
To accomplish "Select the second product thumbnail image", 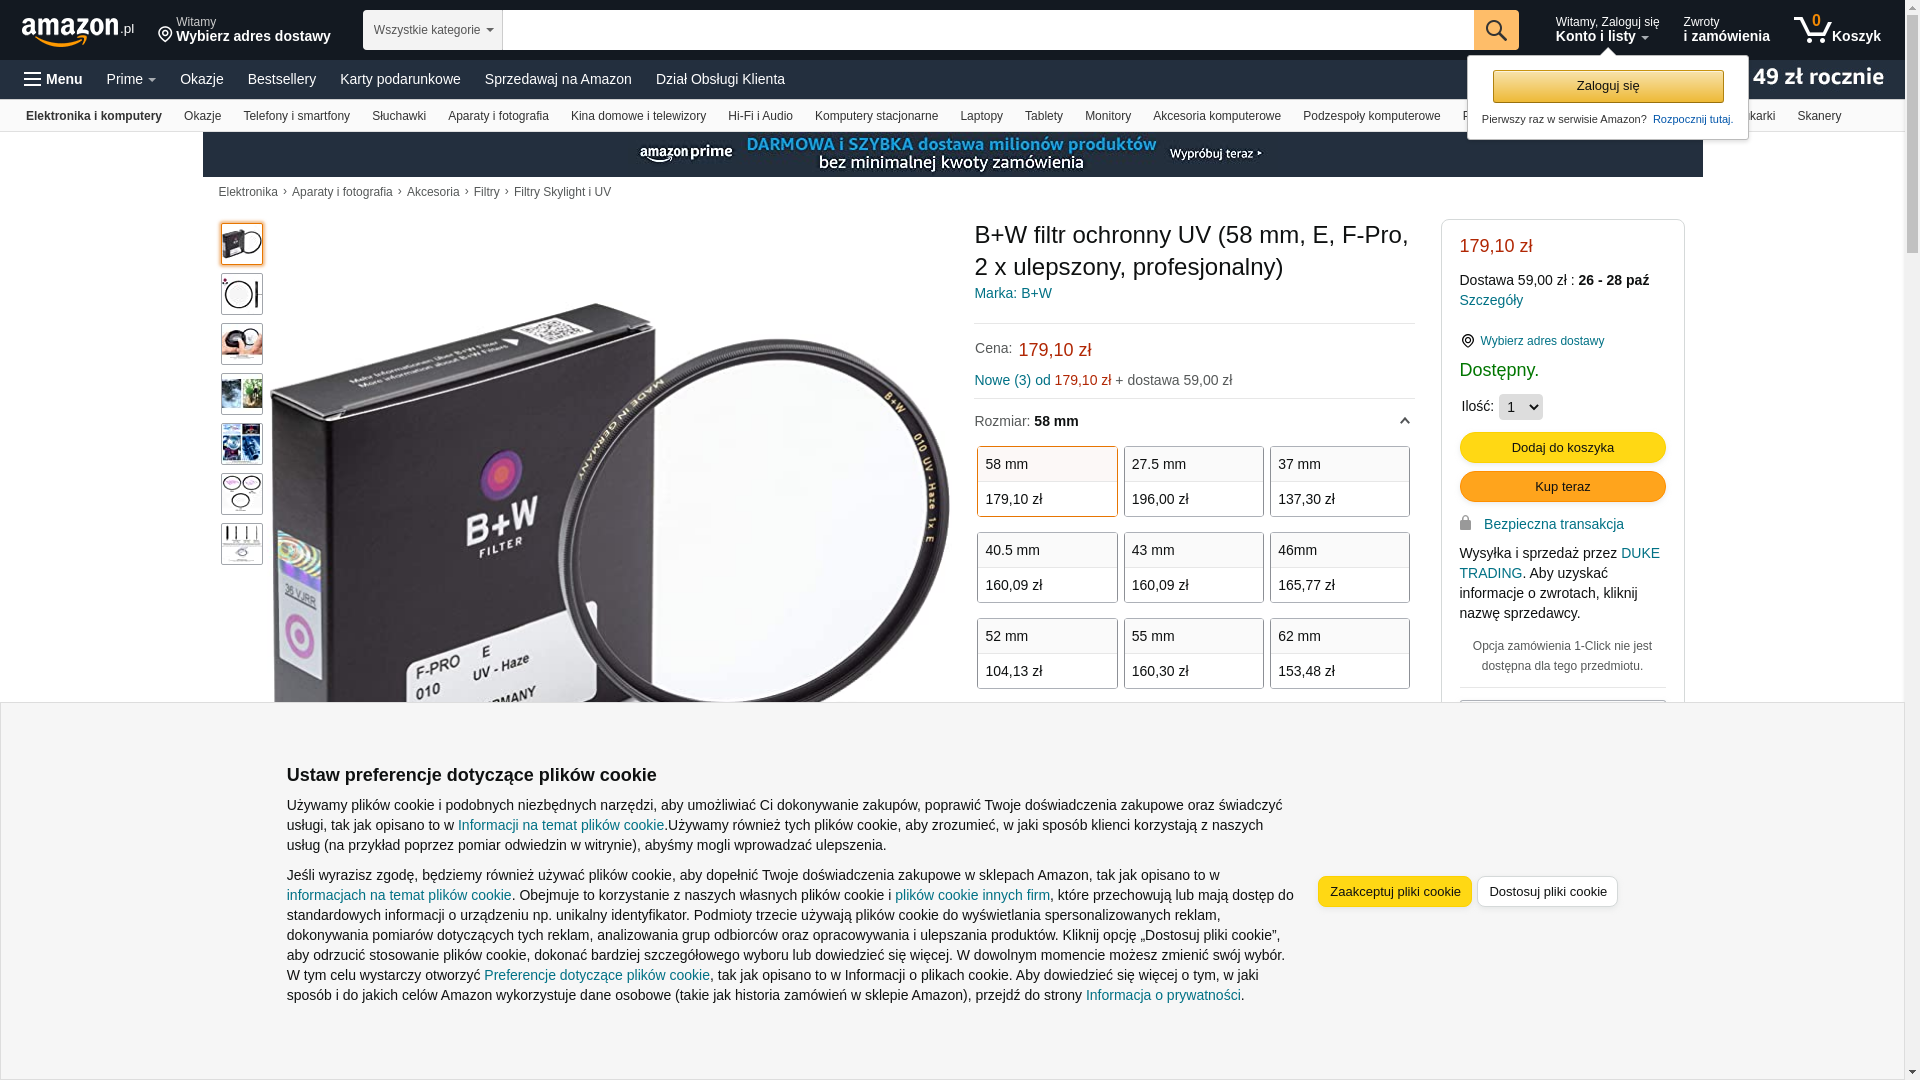I will point(241,294).
